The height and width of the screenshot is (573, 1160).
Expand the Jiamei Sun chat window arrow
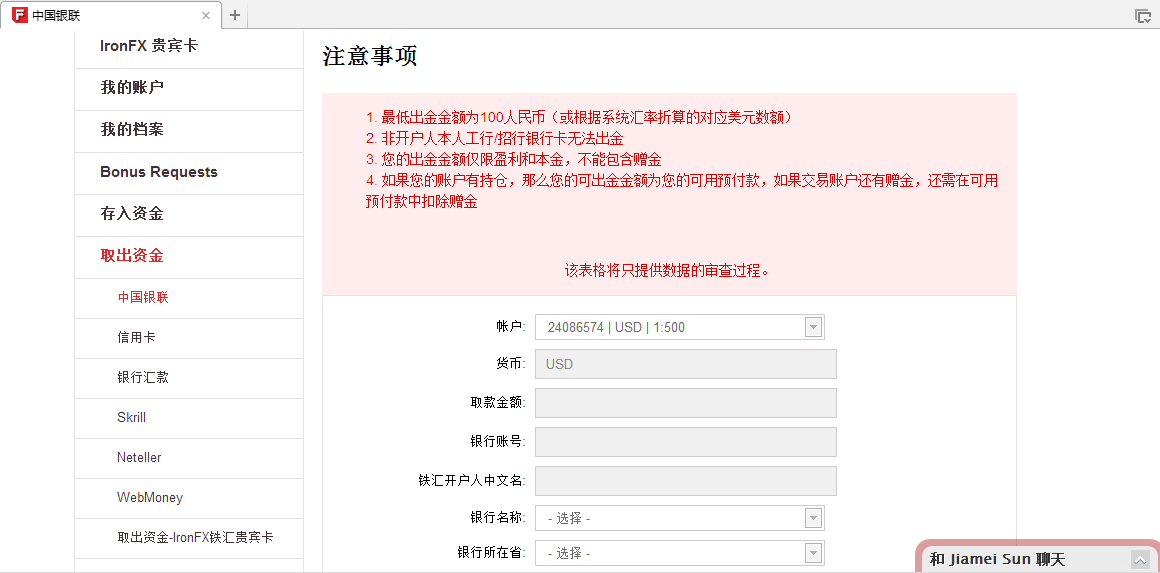click(1141, 560)
